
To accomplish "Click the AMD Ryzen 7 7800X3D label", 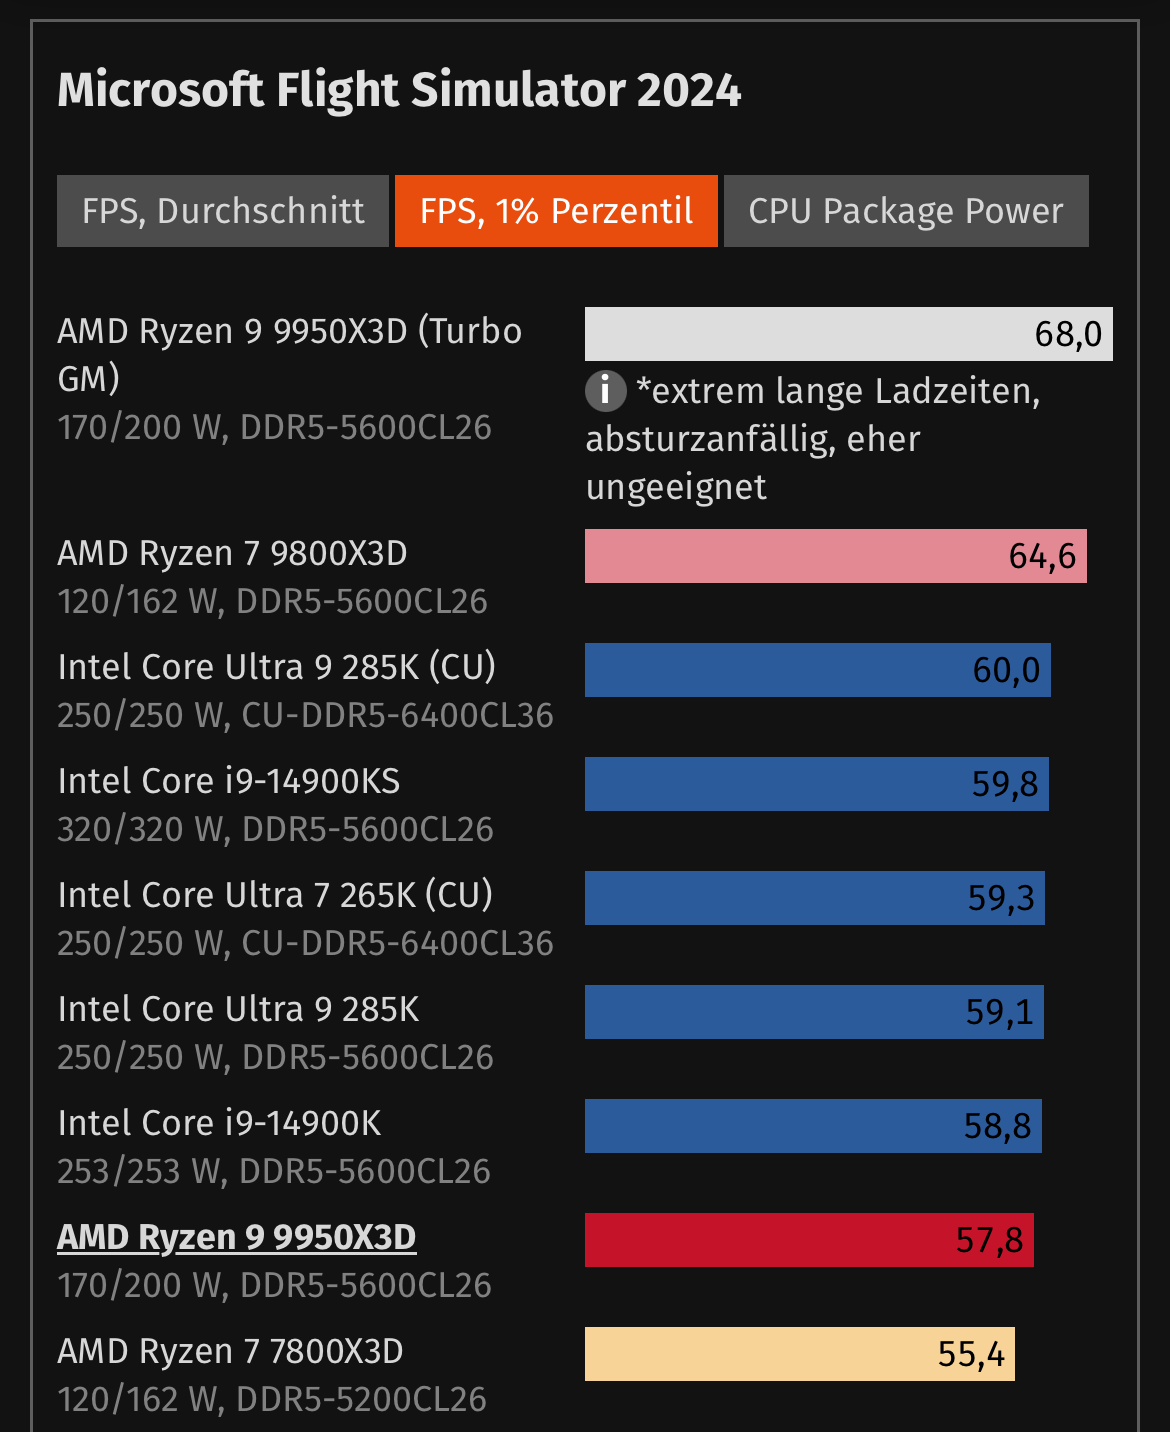I will coord(231,1351).
